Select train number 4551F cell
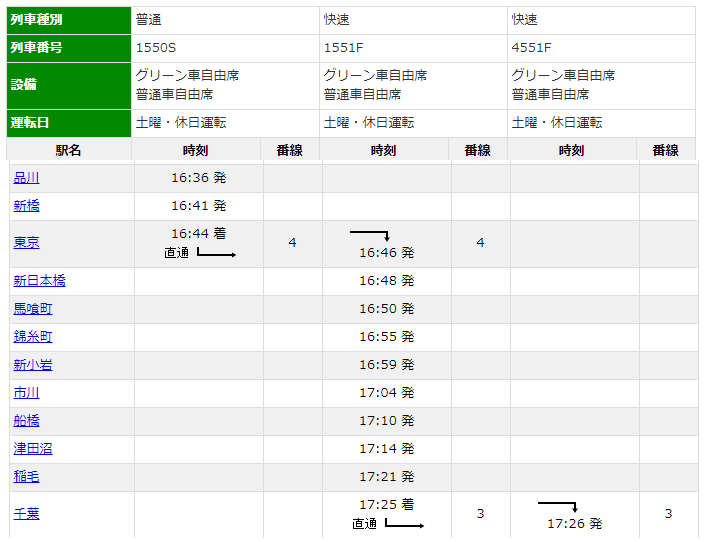The height and width of the screenshot is (542, 708). 601,48
